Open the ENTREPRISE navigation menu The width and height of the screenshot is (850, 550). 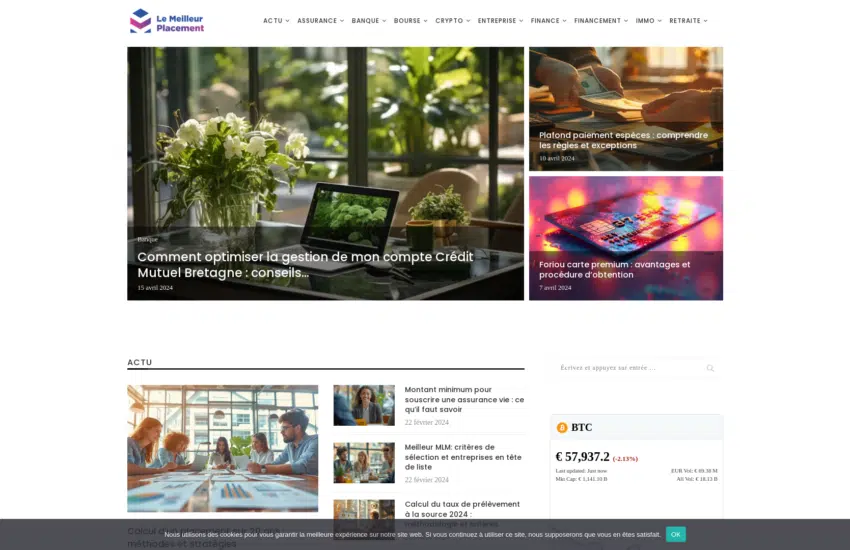tap(500, 21)
